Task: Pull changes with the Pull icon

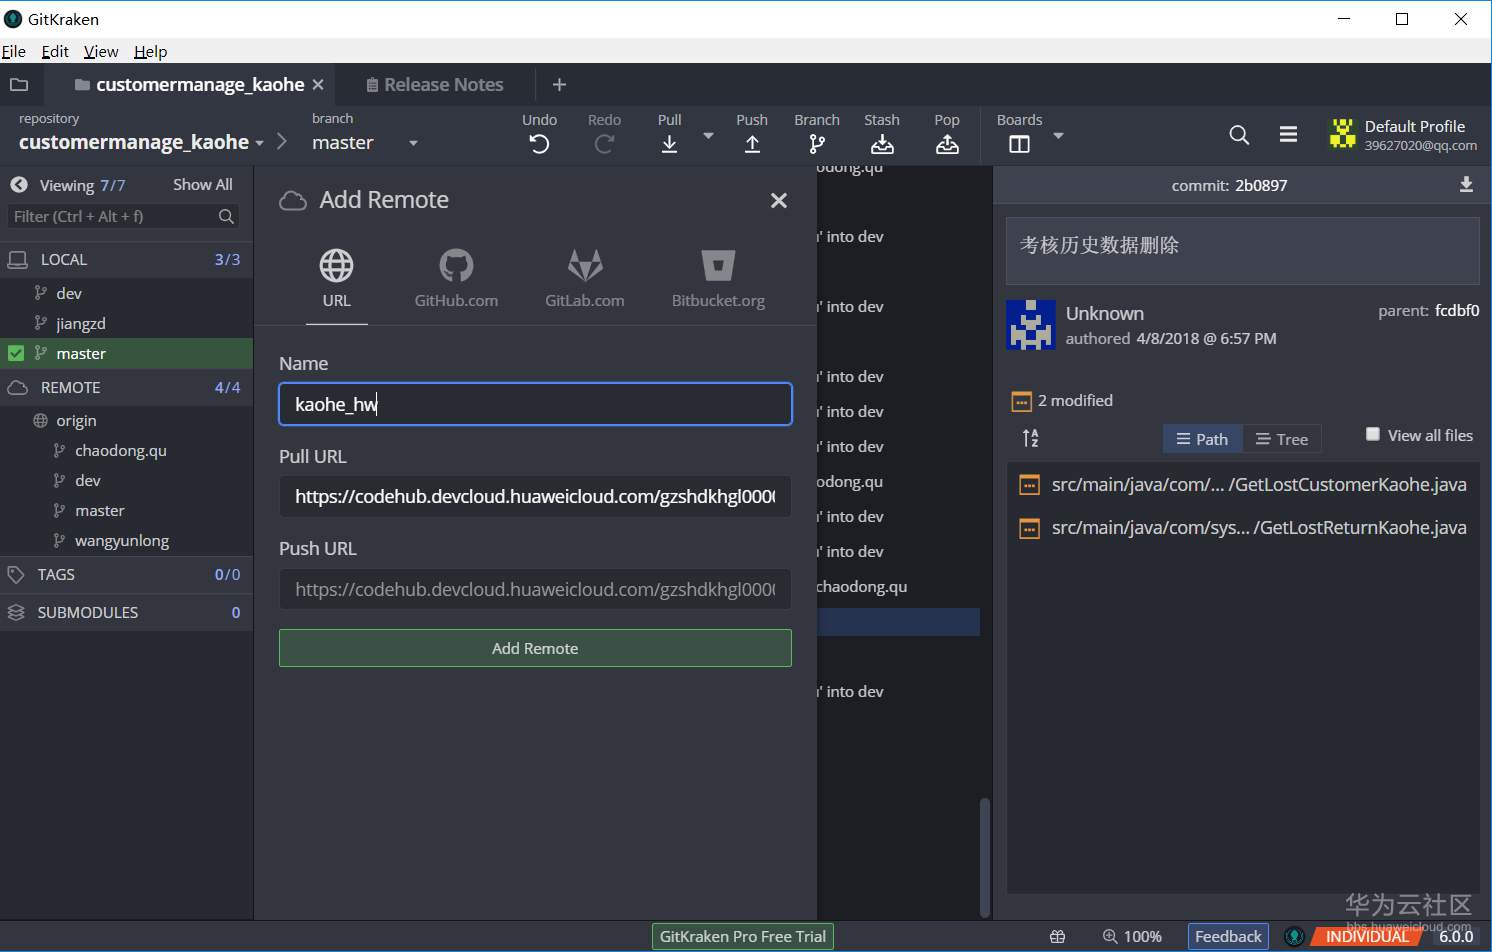Action: click(670, 144)
